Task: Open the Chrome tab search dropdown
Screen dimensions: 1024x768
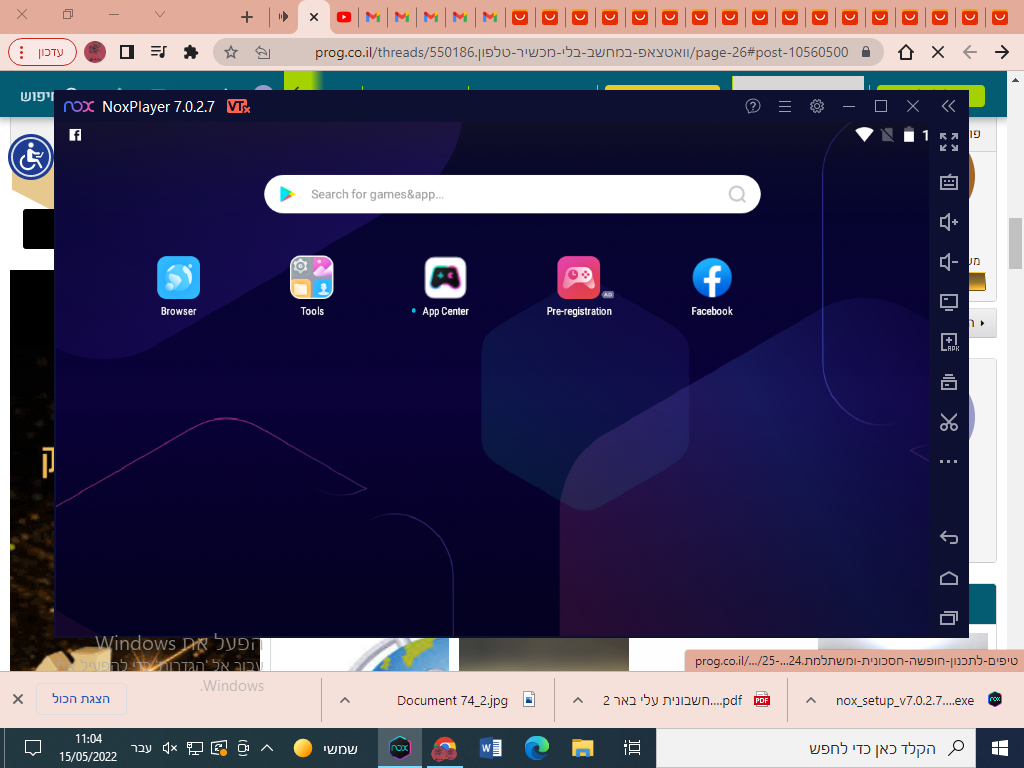Action: coord(159,14)
